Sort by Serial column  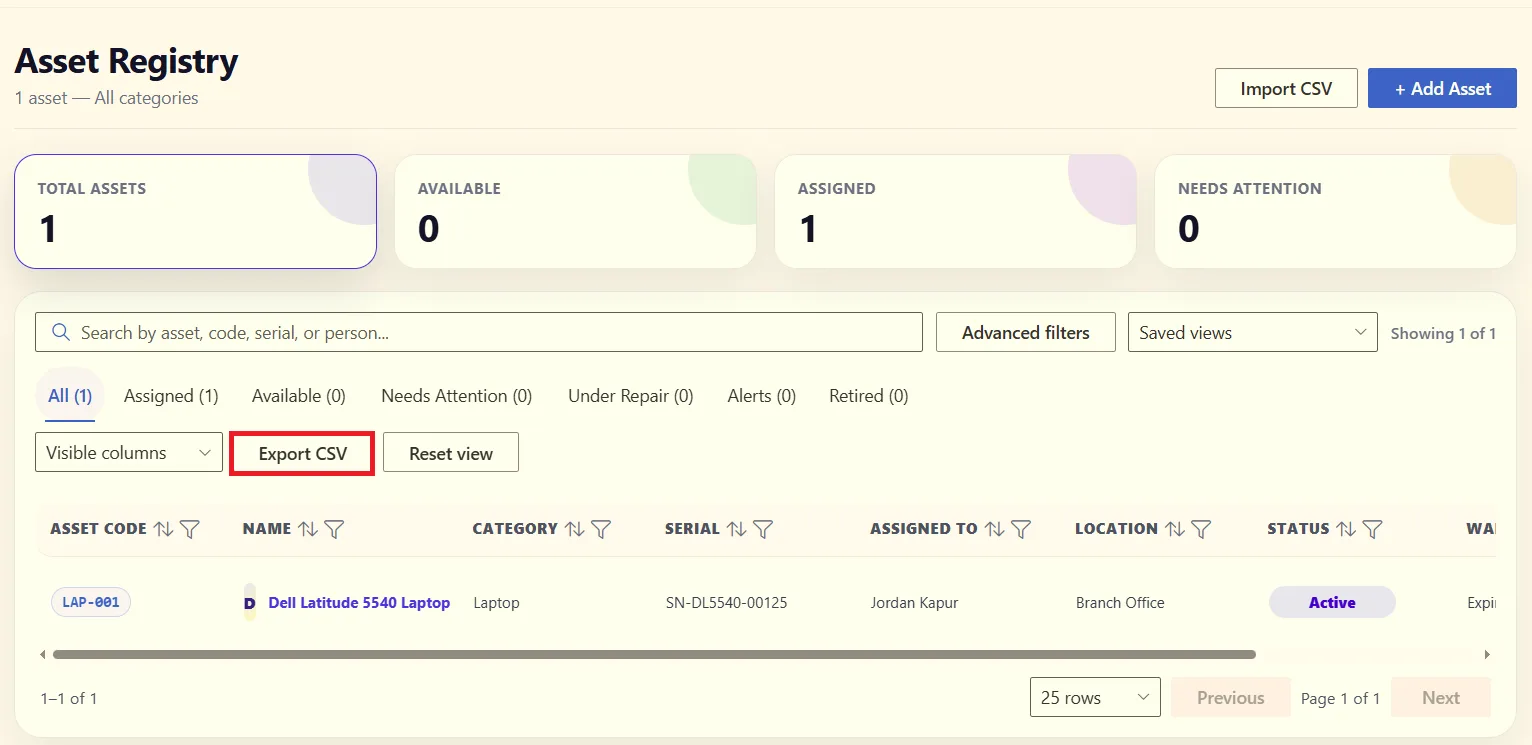pos(736,529)
